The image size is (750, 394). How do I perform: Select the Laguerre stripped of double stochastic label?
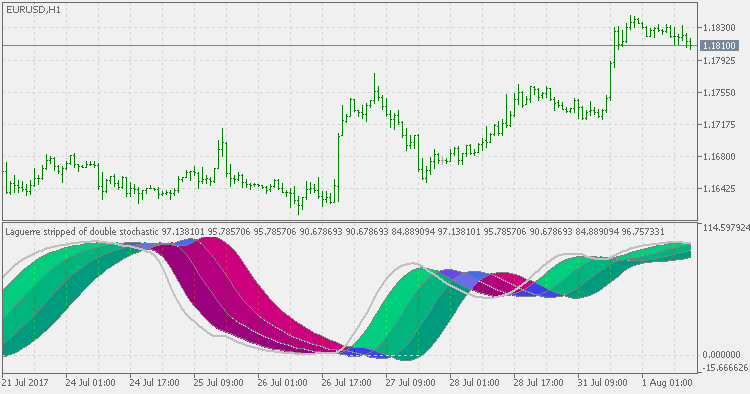[82, 232]
